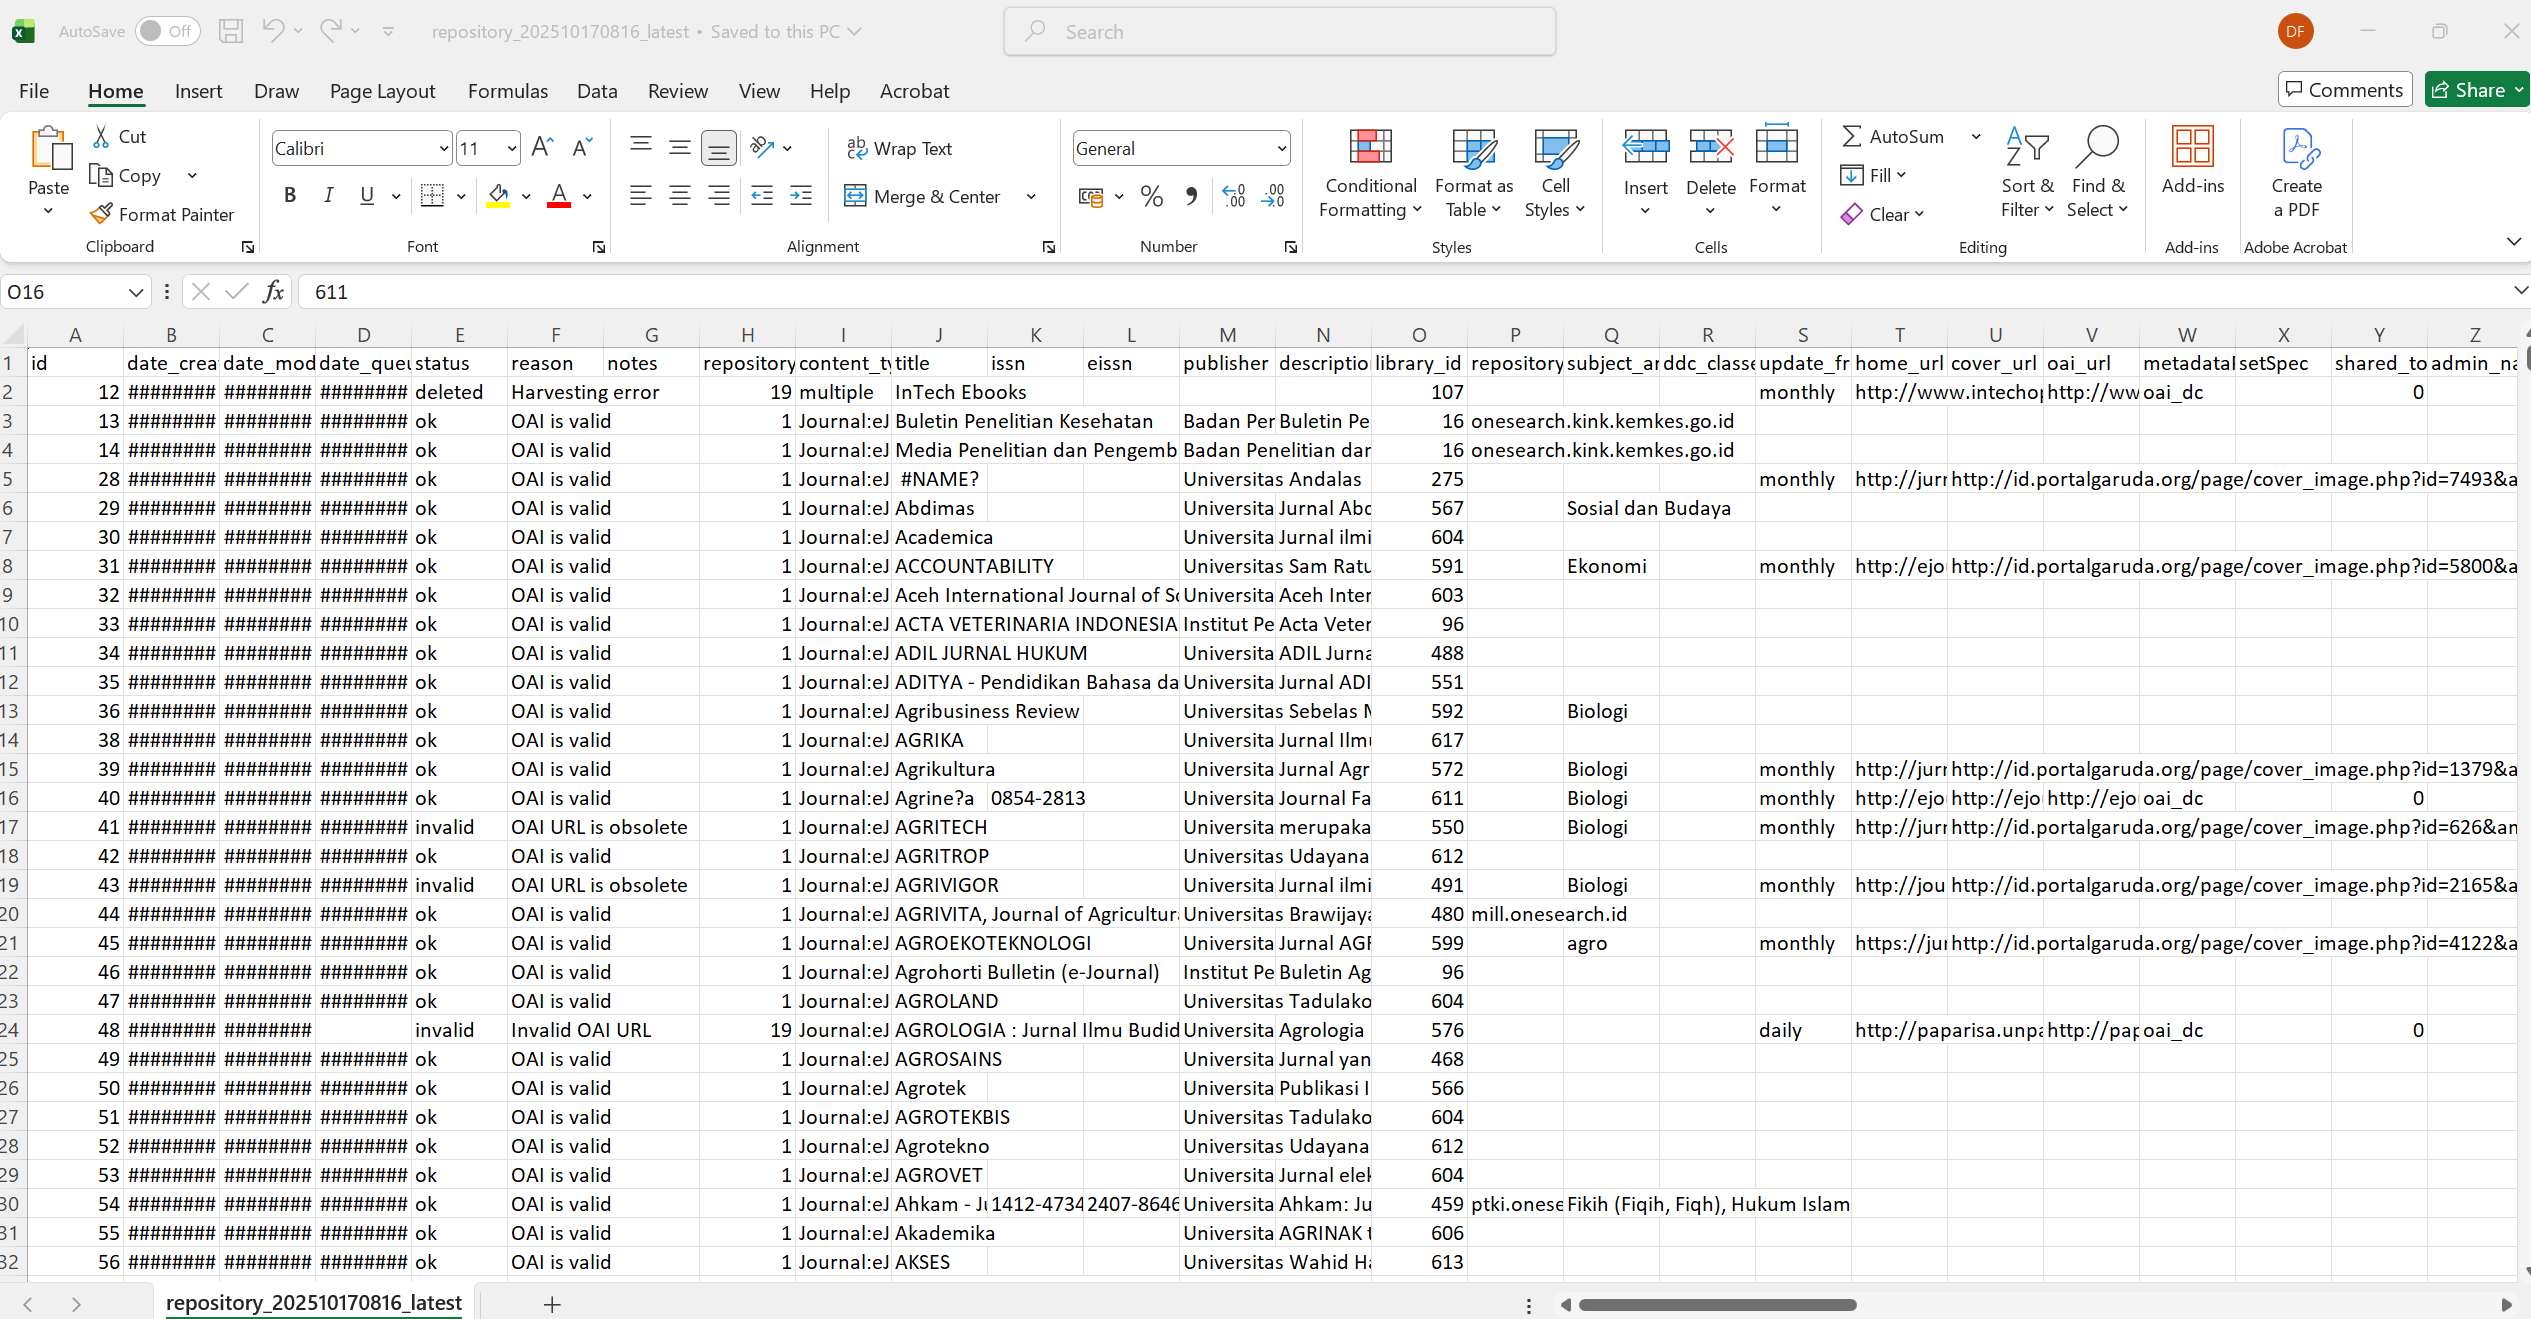Toggle Wrap Text
2531x1319 pixels.
898,148
